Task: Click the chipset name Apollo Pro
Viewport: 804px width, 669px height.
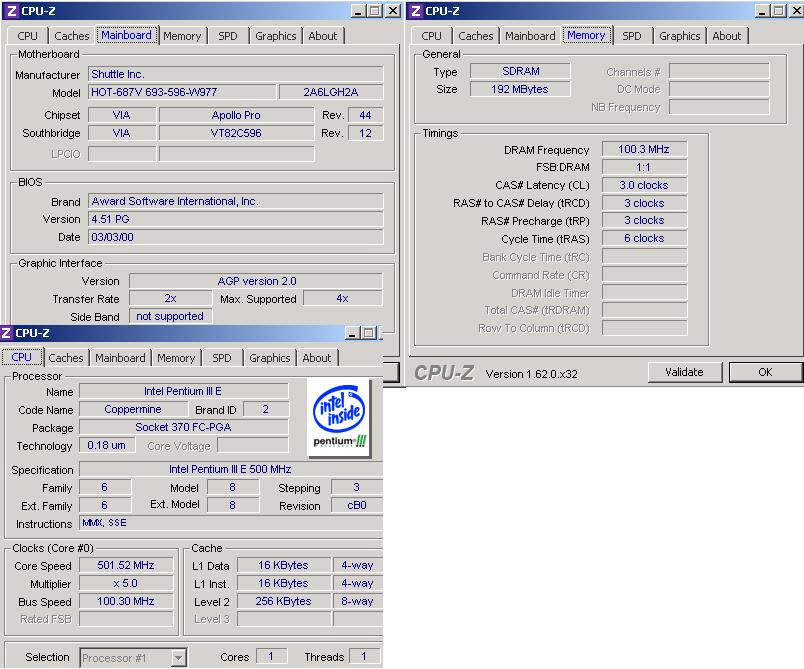Action: coord(236,115)
